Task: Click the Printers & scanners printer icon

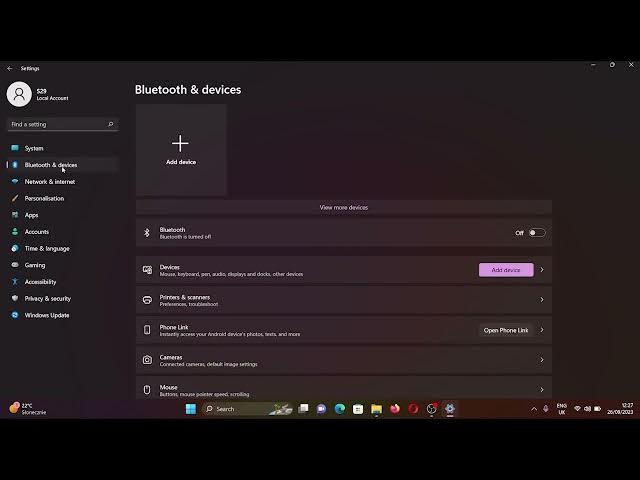Action: tap(147, 300)
